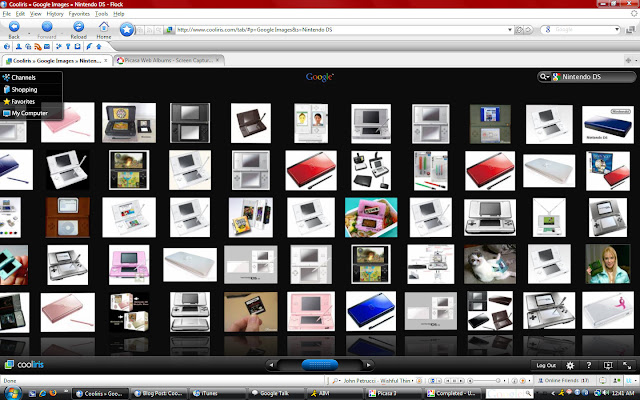The height and width of the screenshot is (400, 640).
Task: Switch to AIM taskbar button
Action: (335, 393)
